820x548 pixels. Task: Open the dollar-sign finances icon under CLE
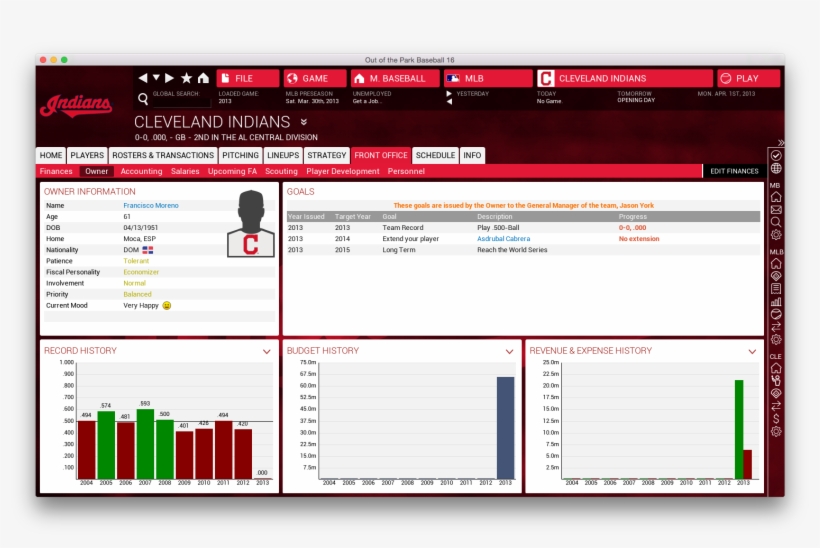776,418
